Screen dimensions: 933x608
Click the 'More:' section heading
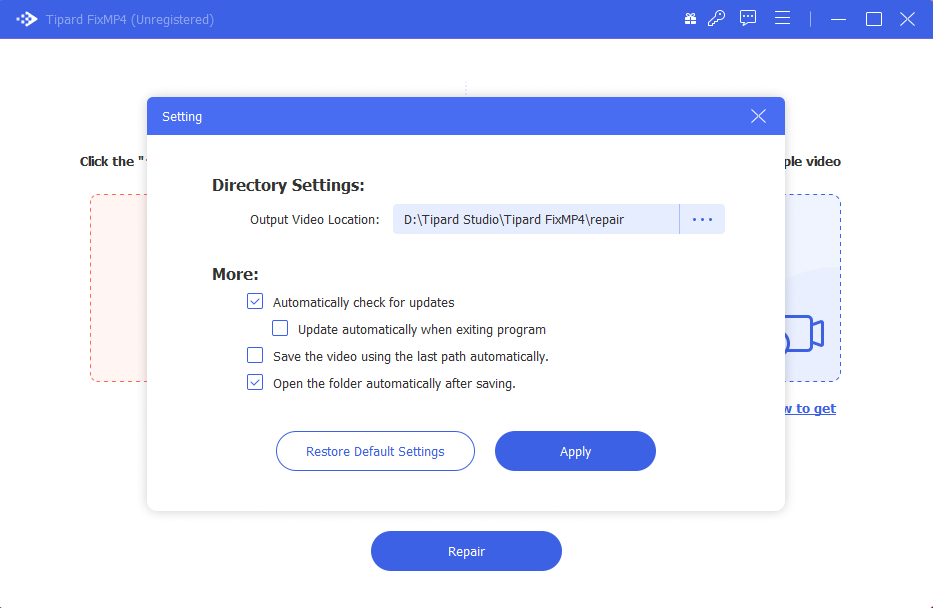[x=236, y=274]
